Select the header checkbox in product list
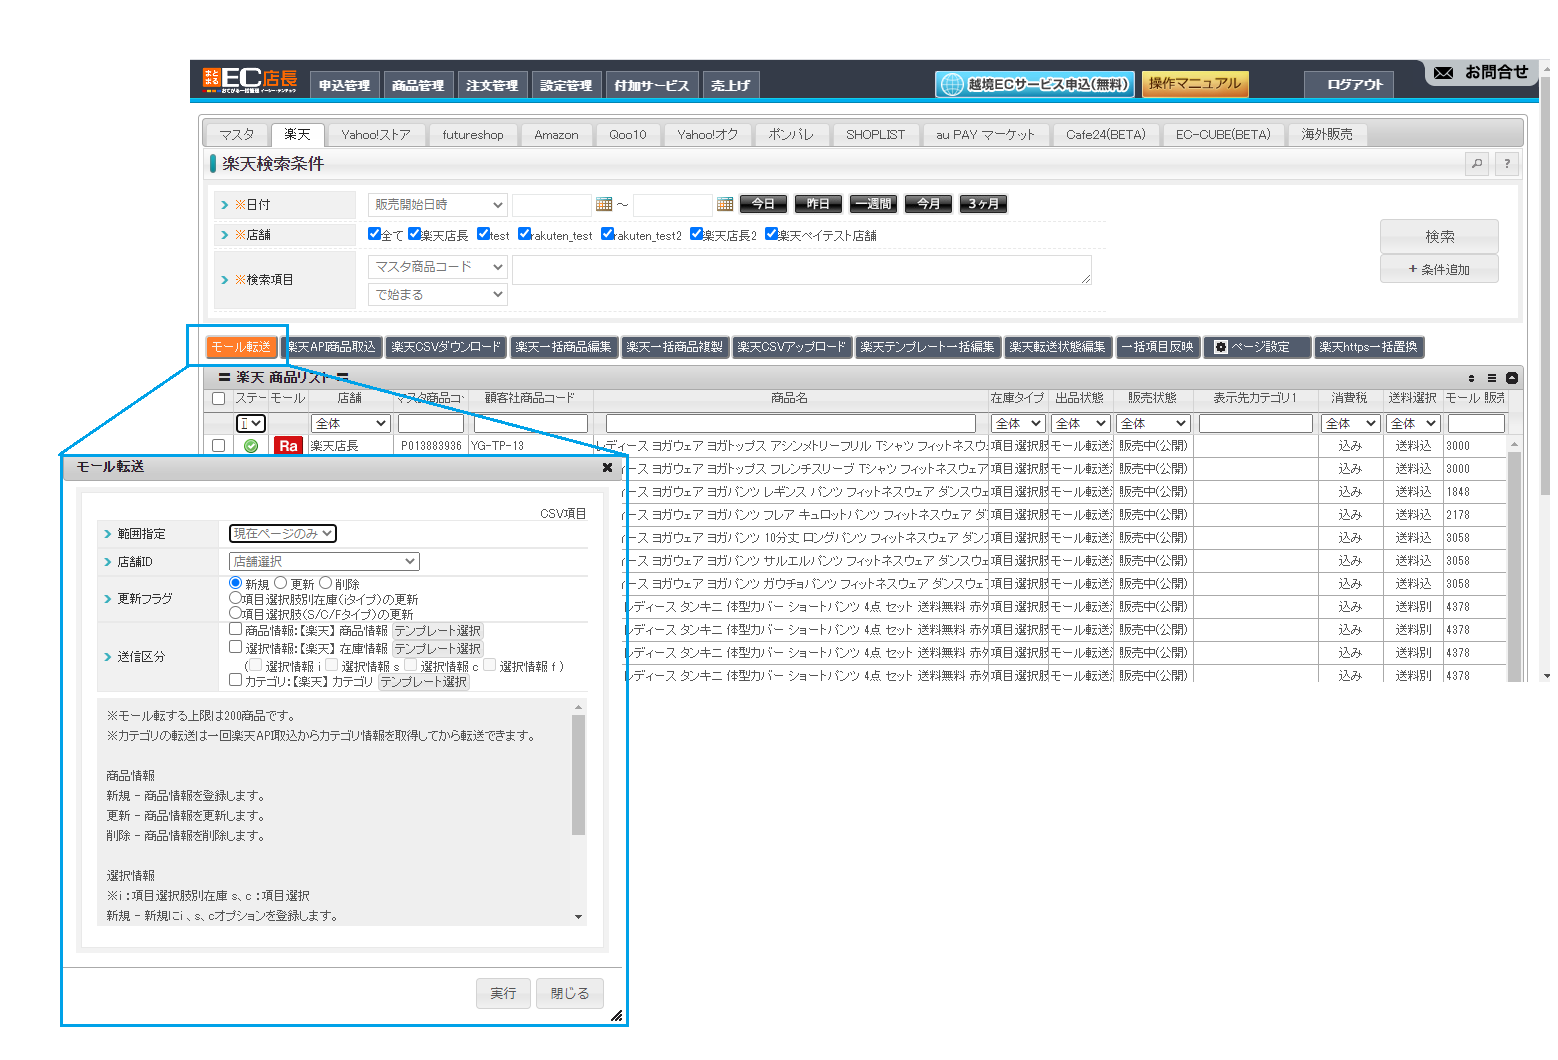Viewport: 1558px width, 1060px height. 219,399
